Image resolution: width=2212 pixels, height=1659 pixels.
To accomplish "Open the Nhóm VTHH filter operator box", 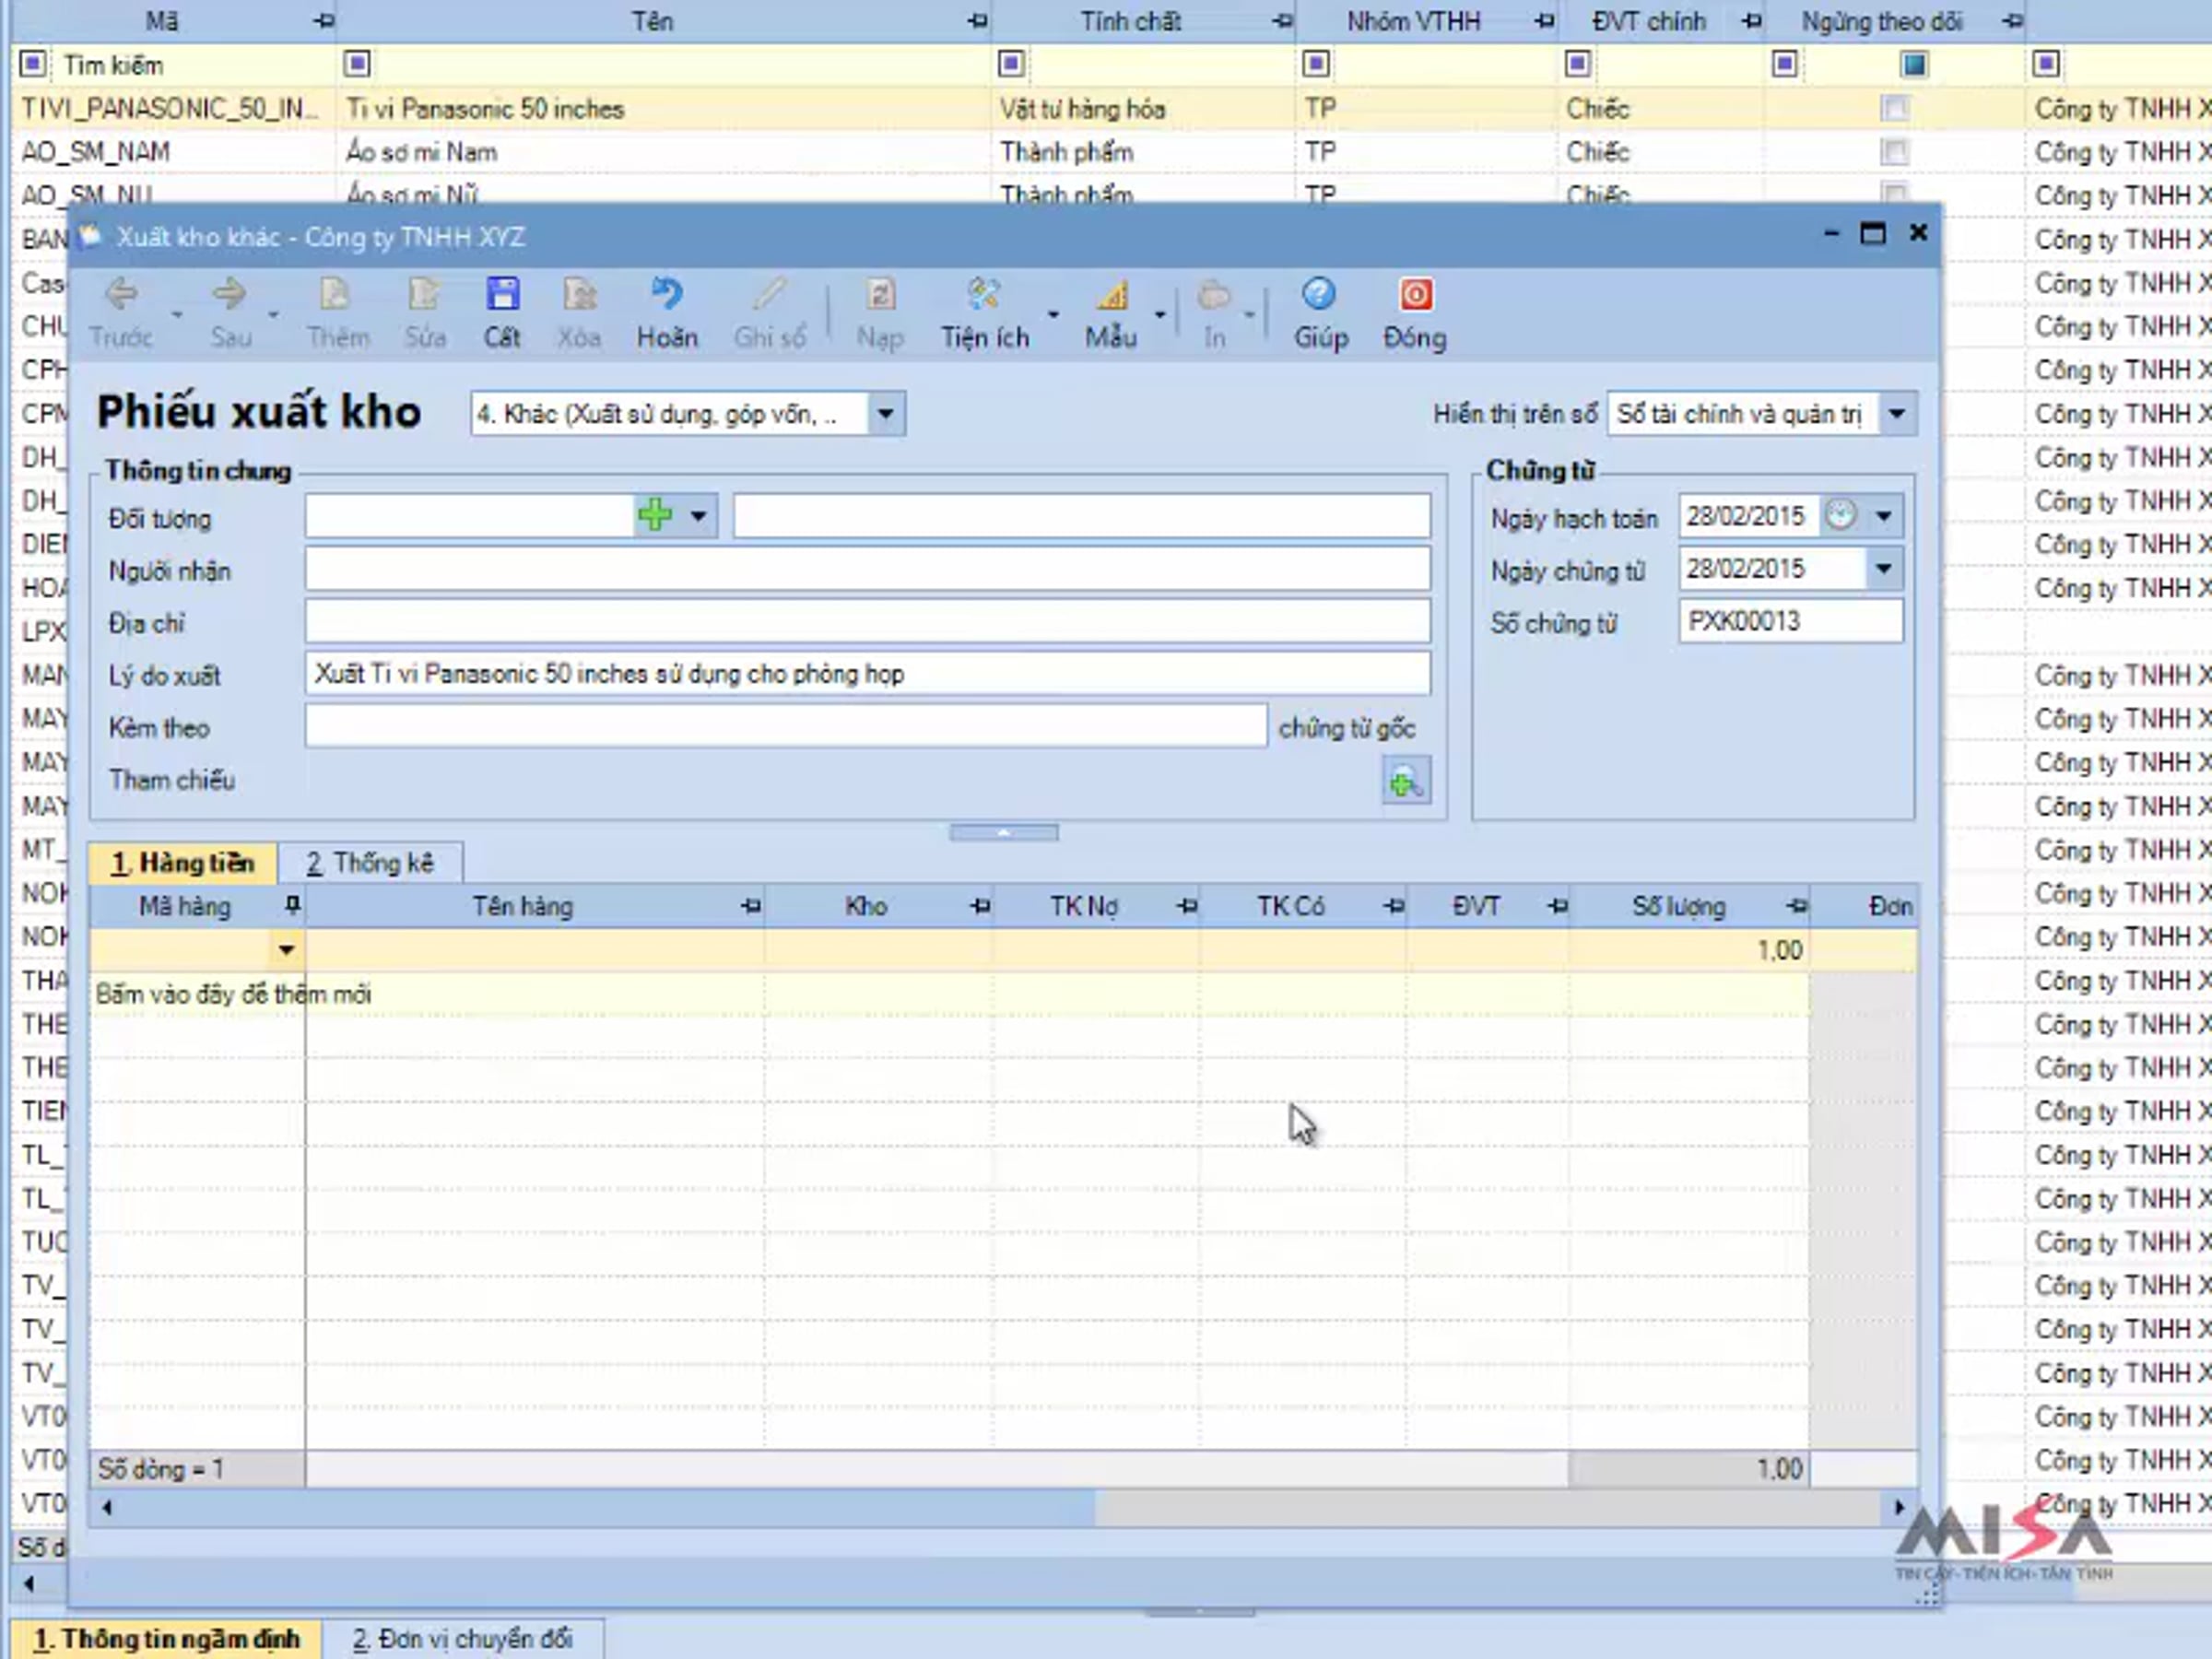I will point(1316,65).
